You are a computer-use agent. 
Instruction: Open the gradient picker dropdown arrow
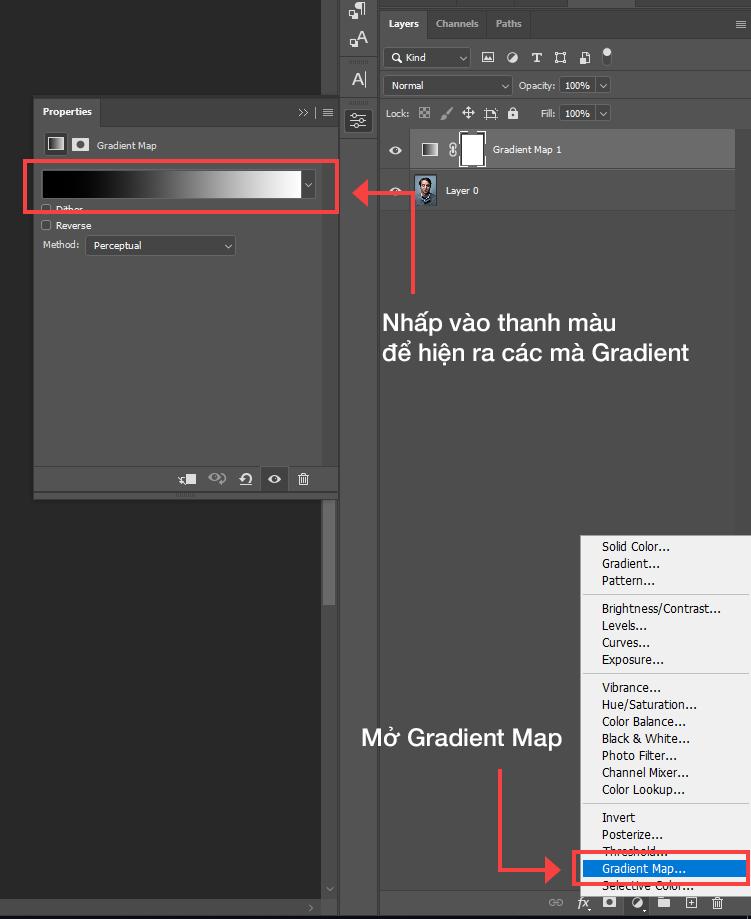pos(308,185)
